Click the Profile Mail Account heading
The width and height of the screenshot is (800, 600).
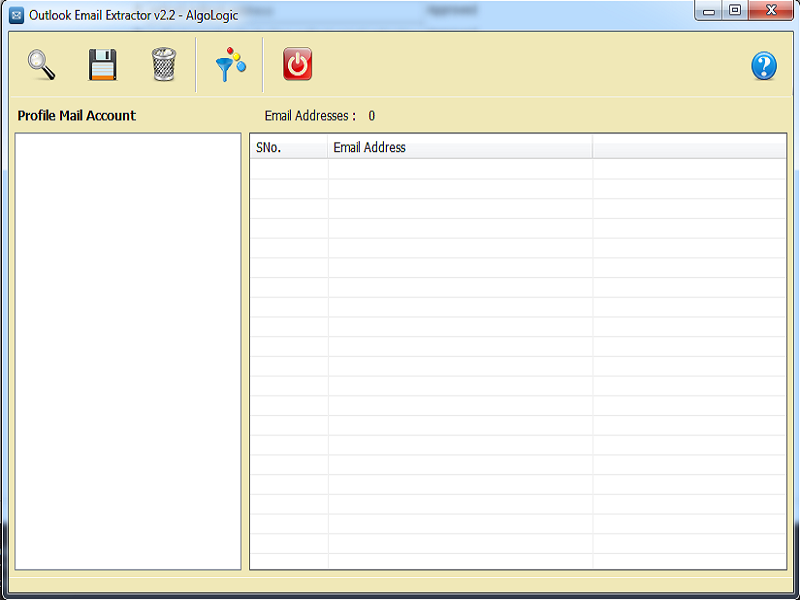click(x=77, y=115)
